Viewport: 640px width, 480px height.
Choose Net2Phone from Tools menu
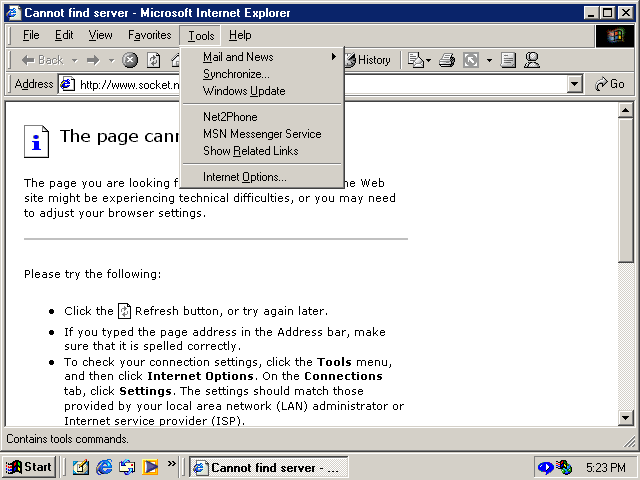click(262, 117)
